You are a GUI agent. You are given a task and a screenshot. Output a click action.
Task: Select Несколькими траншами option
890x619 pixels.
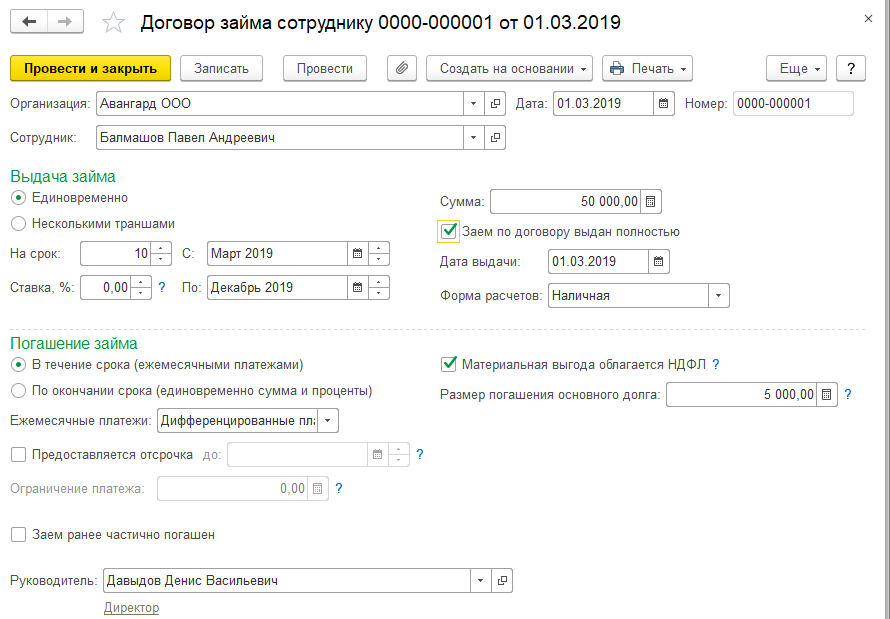(19, 224)
